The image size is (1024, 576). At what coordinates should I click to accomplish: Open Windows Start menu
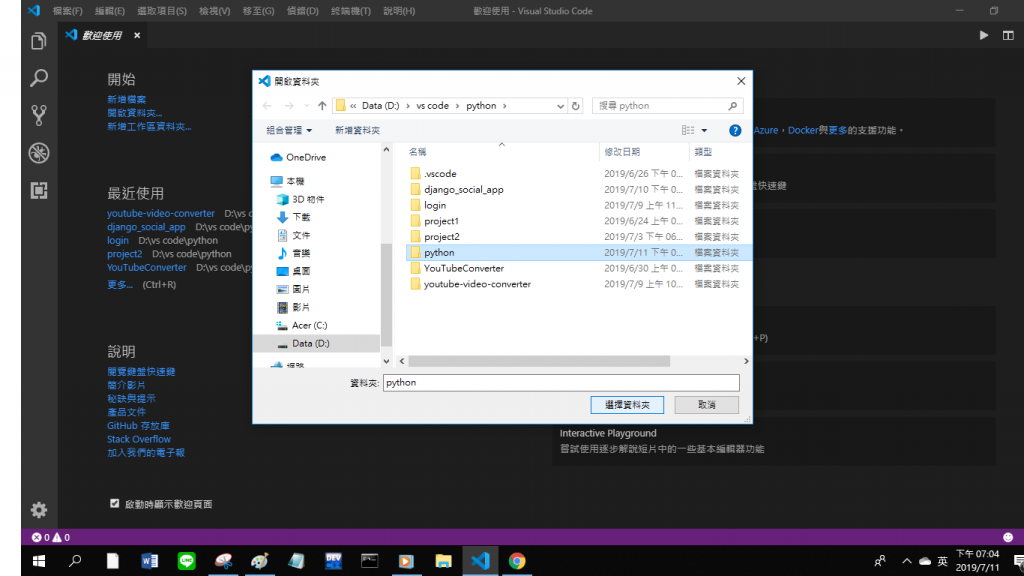tap(39, 561)
